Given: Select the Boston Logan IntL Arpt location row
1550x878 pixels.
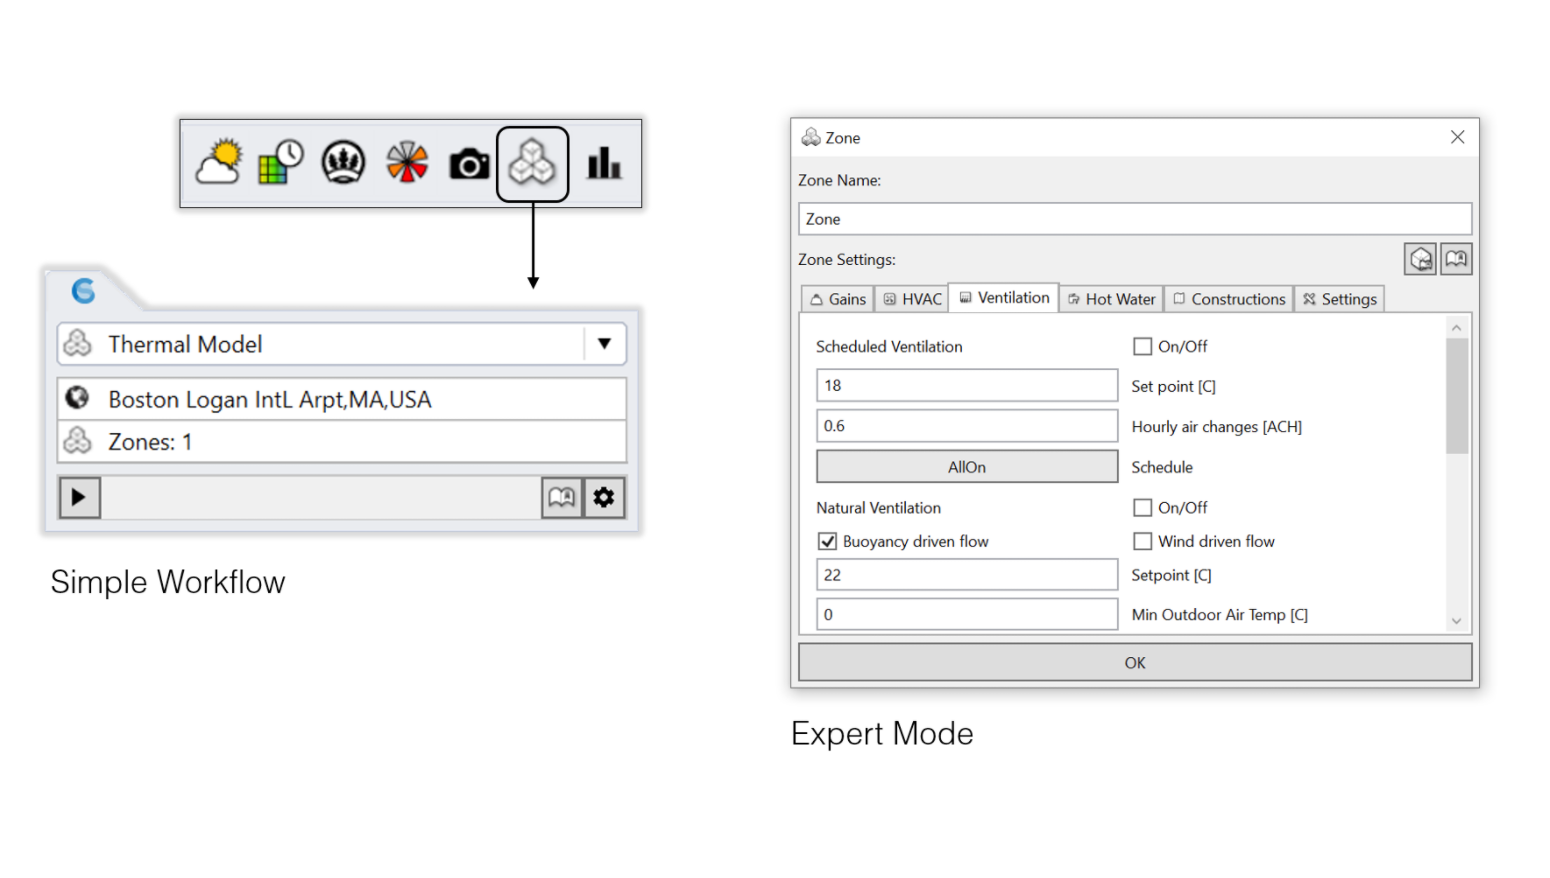Looking at the screenshot, I should click(342, 399).
